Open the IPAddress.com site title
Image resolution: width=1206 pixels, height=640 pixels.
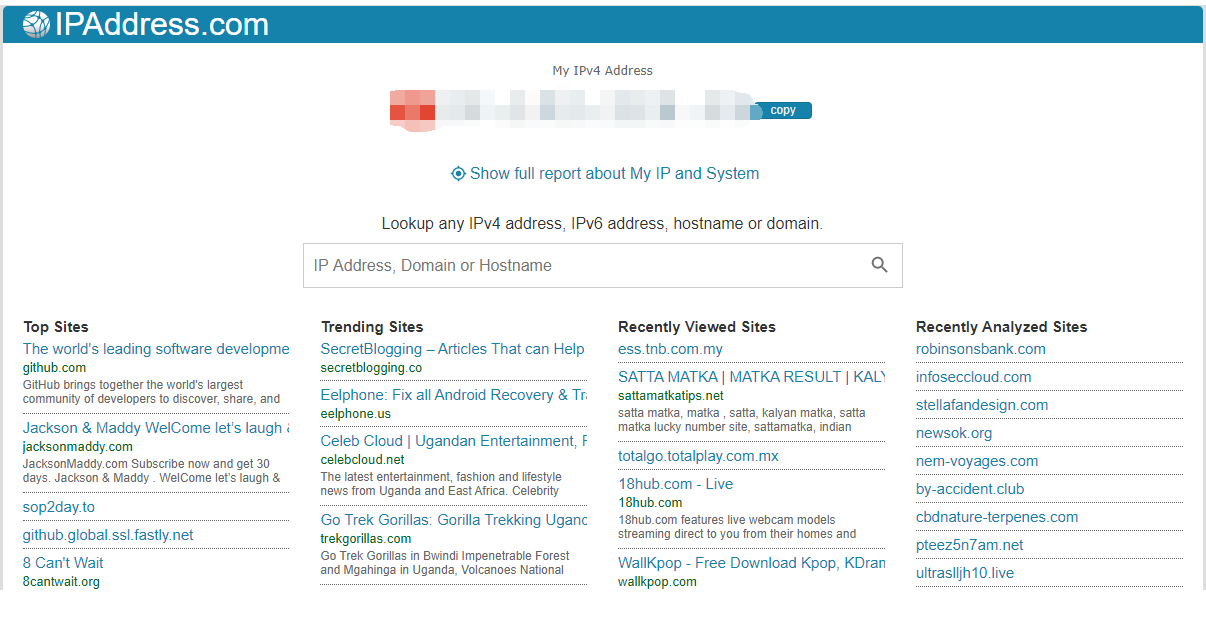[162, 24]
